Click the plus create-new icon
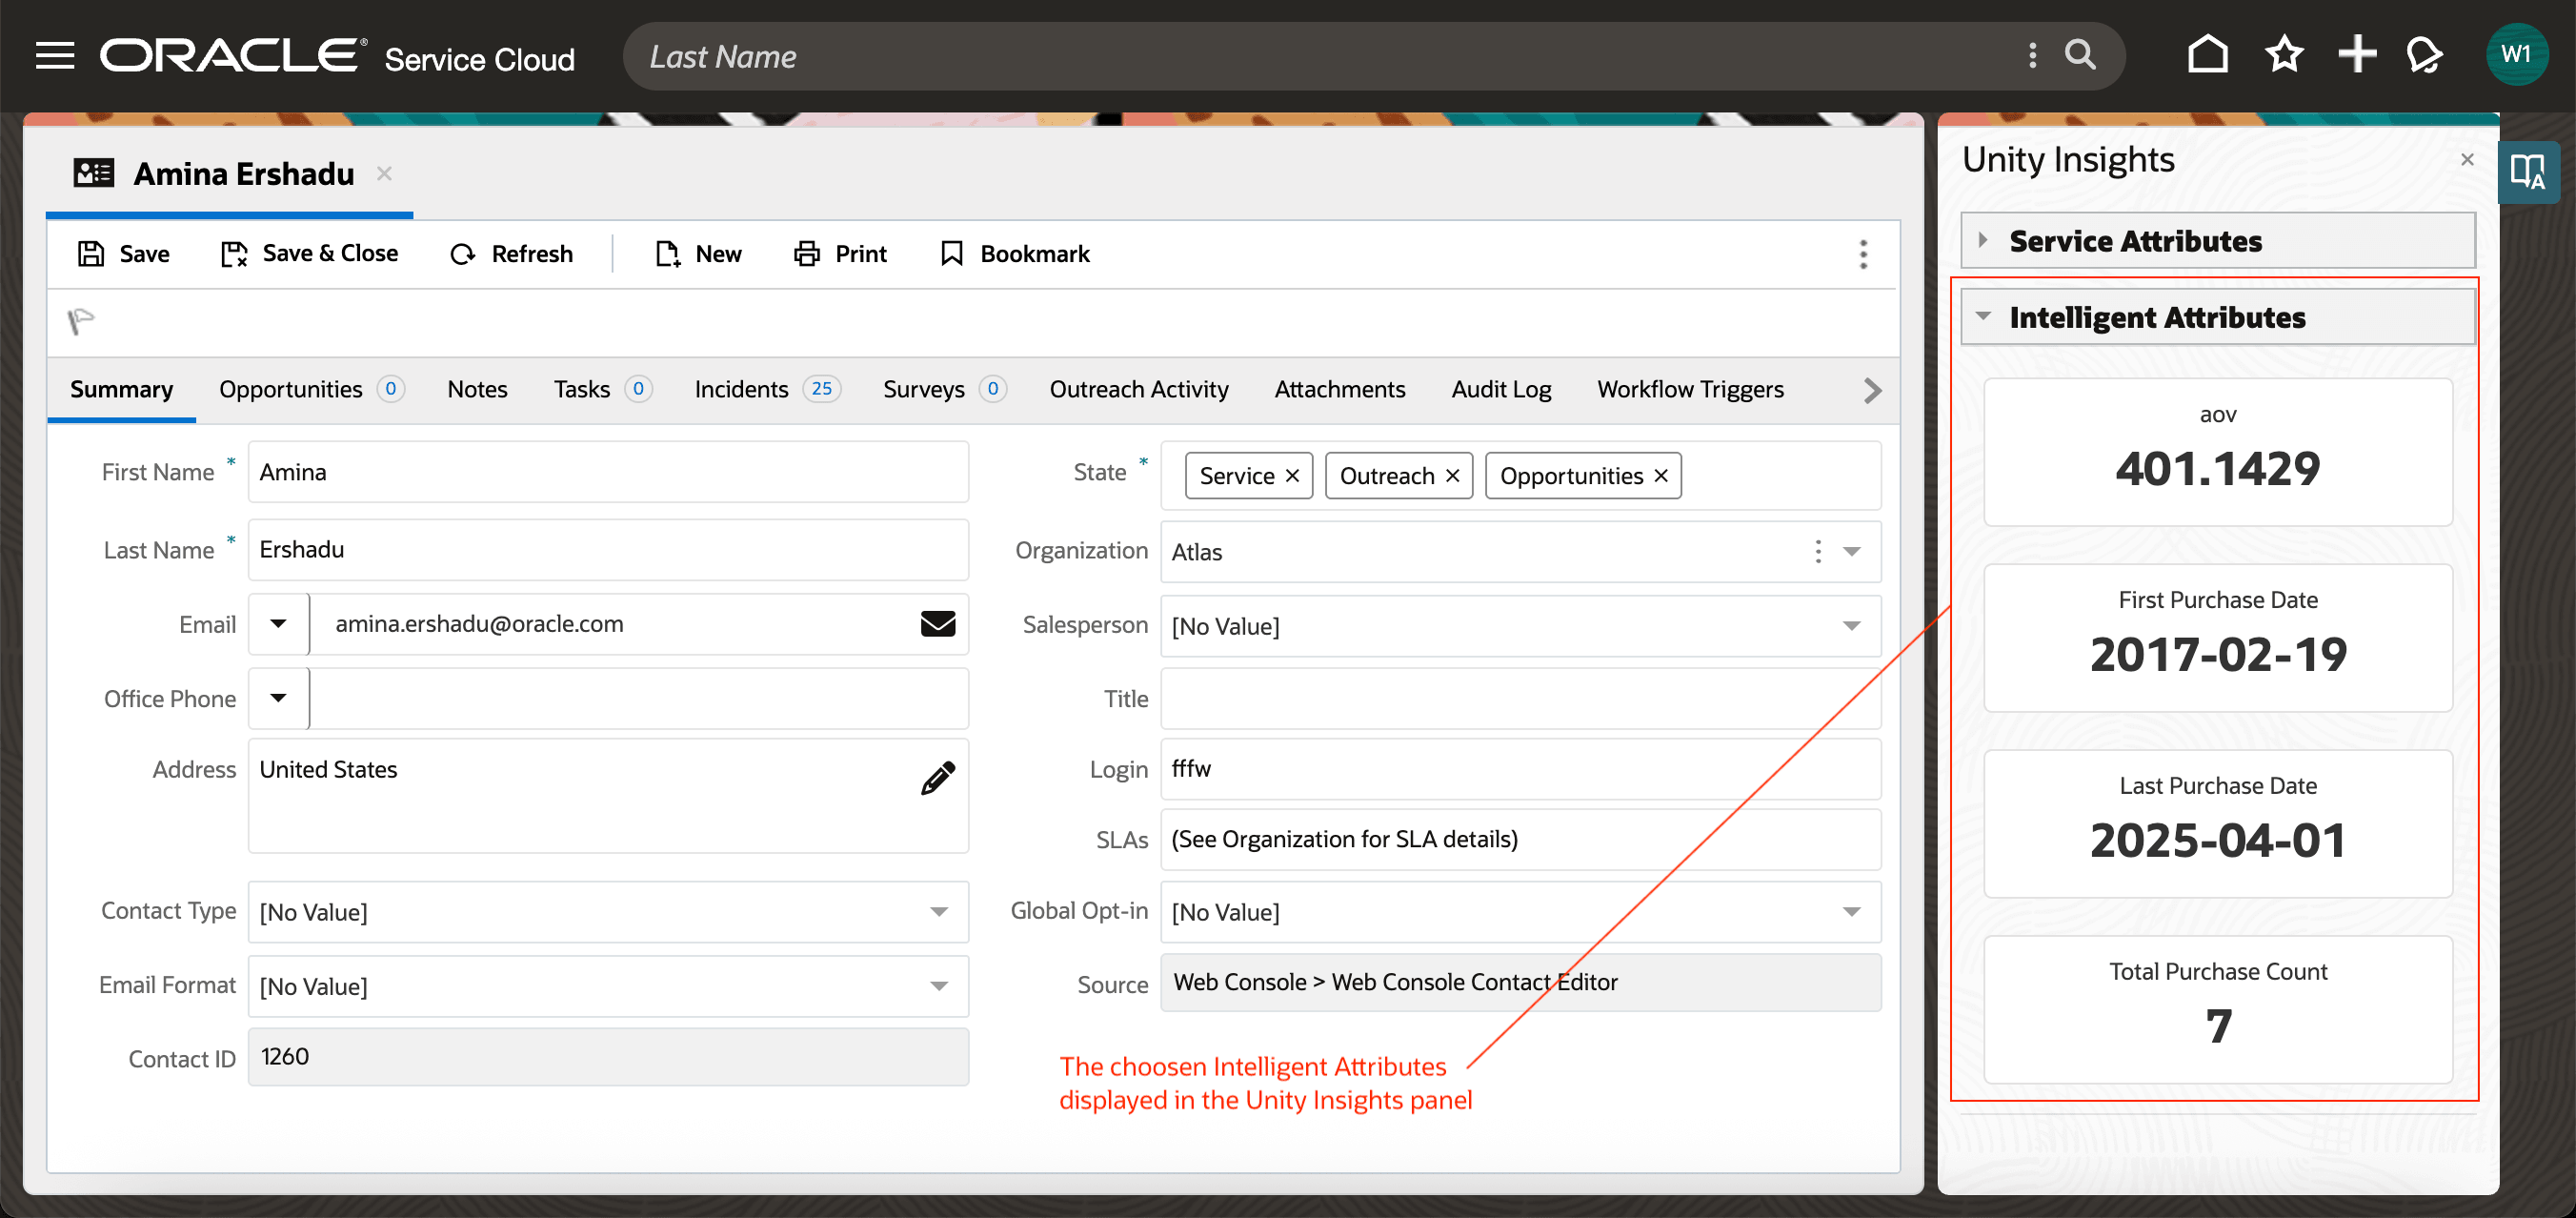 coord(2356,55)
